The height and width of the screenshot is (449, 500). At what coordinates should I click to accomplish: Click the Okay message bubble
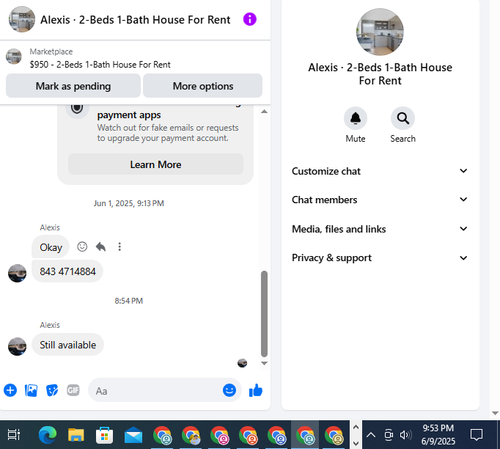(50, 247)
